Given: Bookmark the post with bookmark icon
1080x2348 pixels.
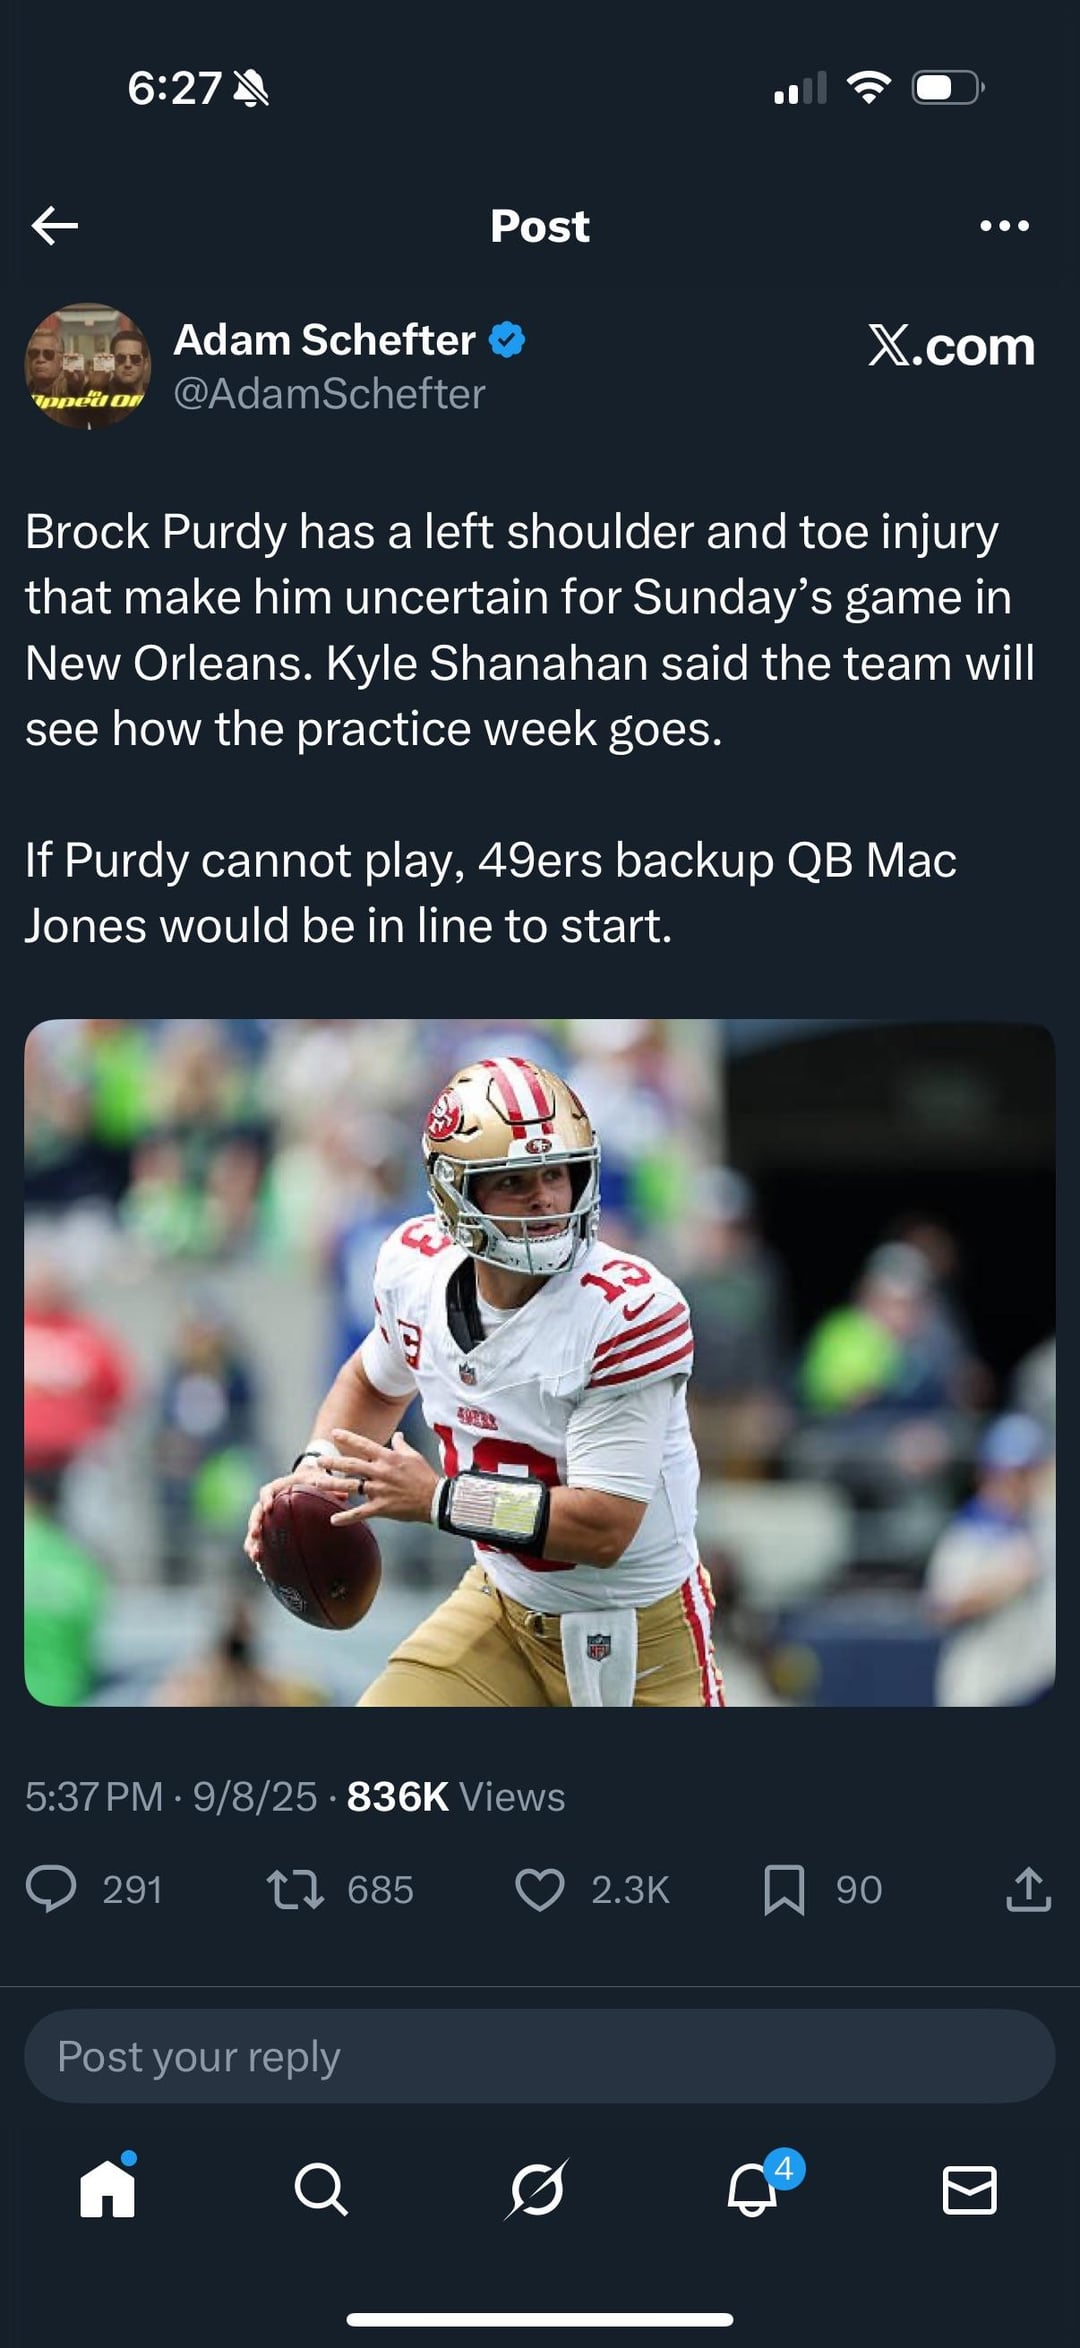Looking at the screenshot, I should pos(784,1890).
